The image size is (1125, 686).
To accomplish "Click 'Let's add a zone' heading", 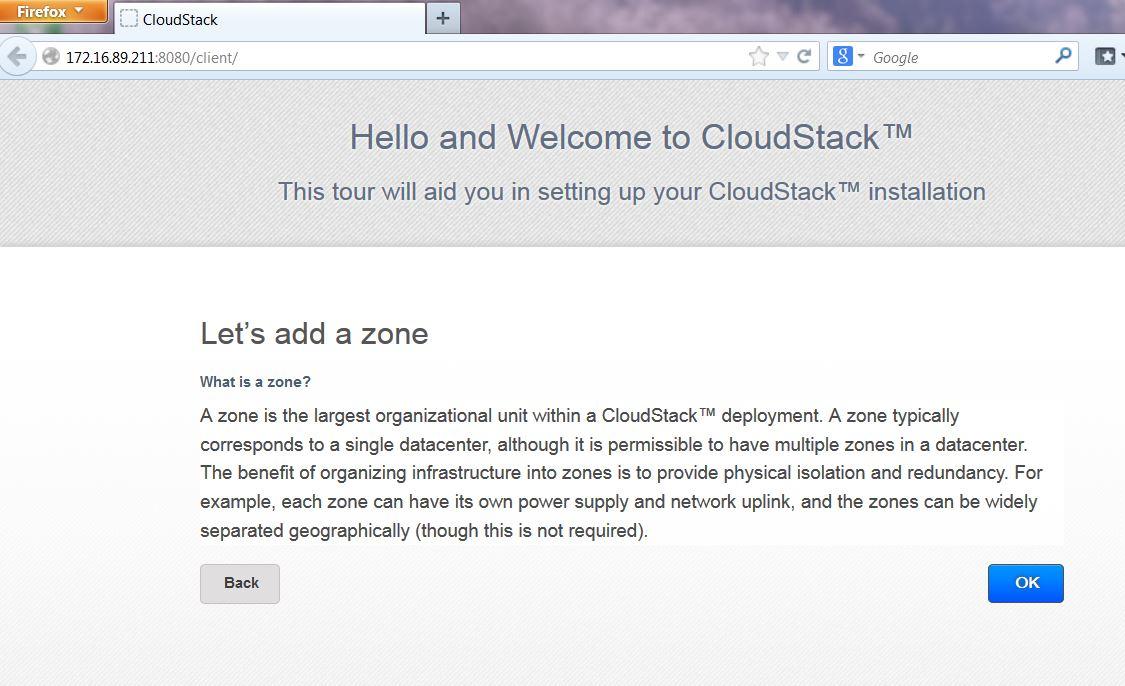I will pyautogui.click(x=314, y=334).
